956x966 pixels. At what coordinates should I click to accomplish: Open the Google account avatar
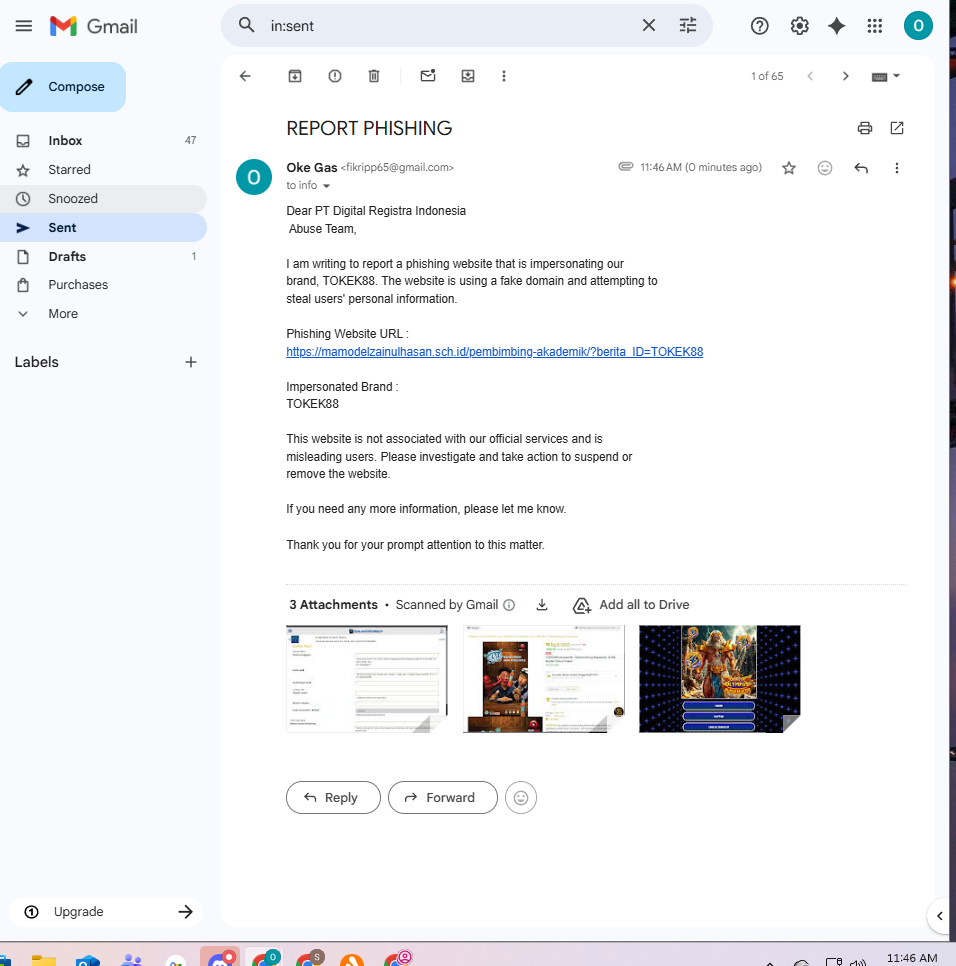point(918,26)
